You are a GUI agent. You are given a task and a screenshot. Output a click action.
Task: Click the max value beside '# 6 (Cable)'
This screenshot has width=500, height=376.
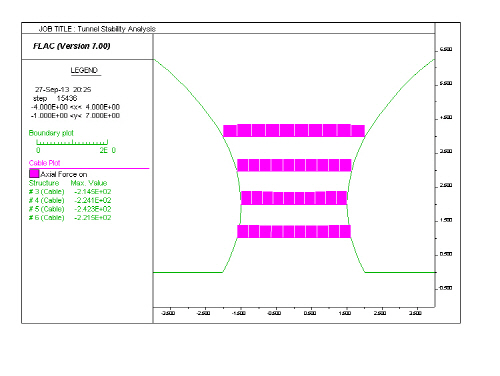point(93,218)
